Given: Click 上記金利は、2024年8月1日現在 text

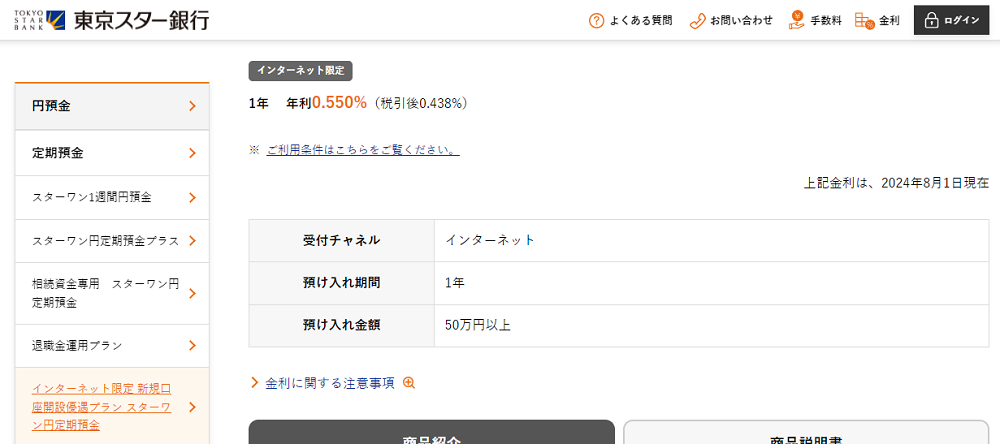Looking at the screenshot, I should coord(896,183).
